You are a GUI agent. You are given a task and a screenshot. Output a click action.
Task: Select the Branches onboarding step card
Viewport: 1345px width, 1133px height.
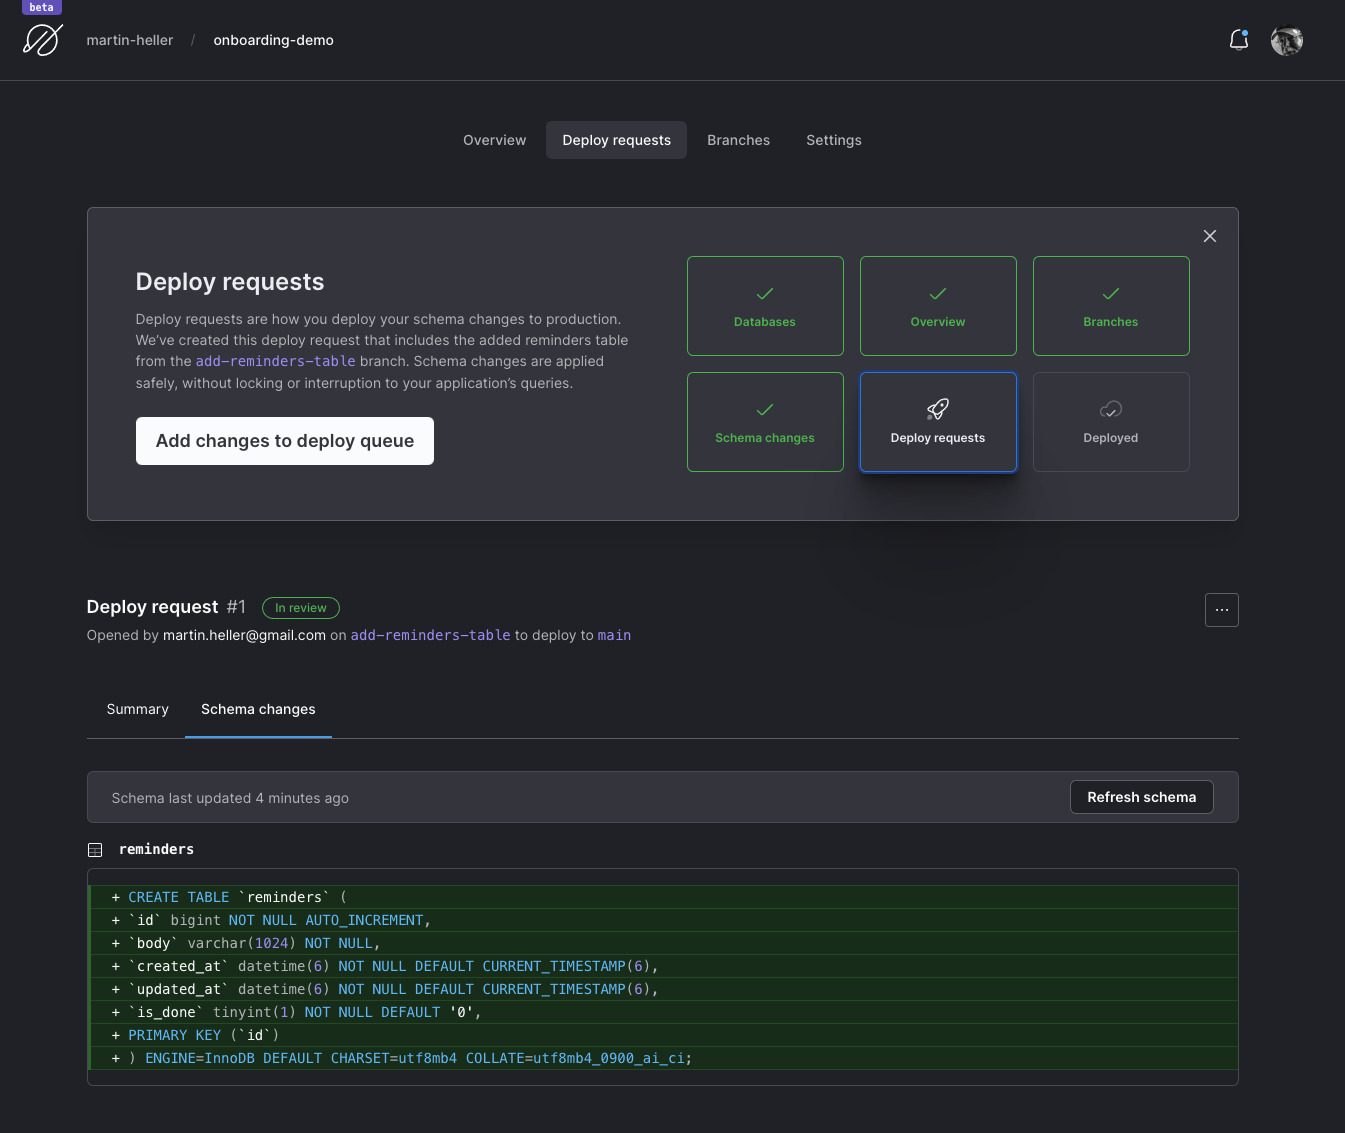pyautogui.click(x=1110, y=306)
